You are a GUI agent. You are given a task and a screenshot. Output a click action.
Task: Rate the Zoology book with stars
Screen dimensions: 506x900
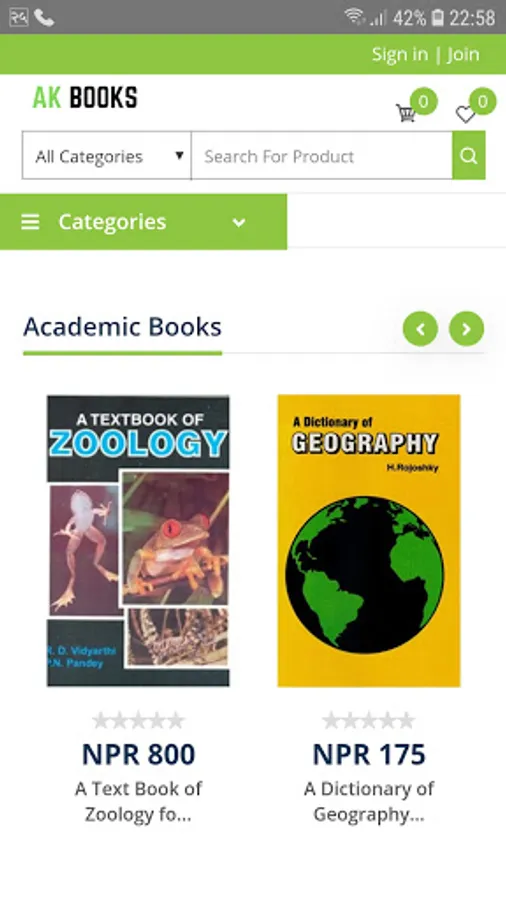point(138,720)
